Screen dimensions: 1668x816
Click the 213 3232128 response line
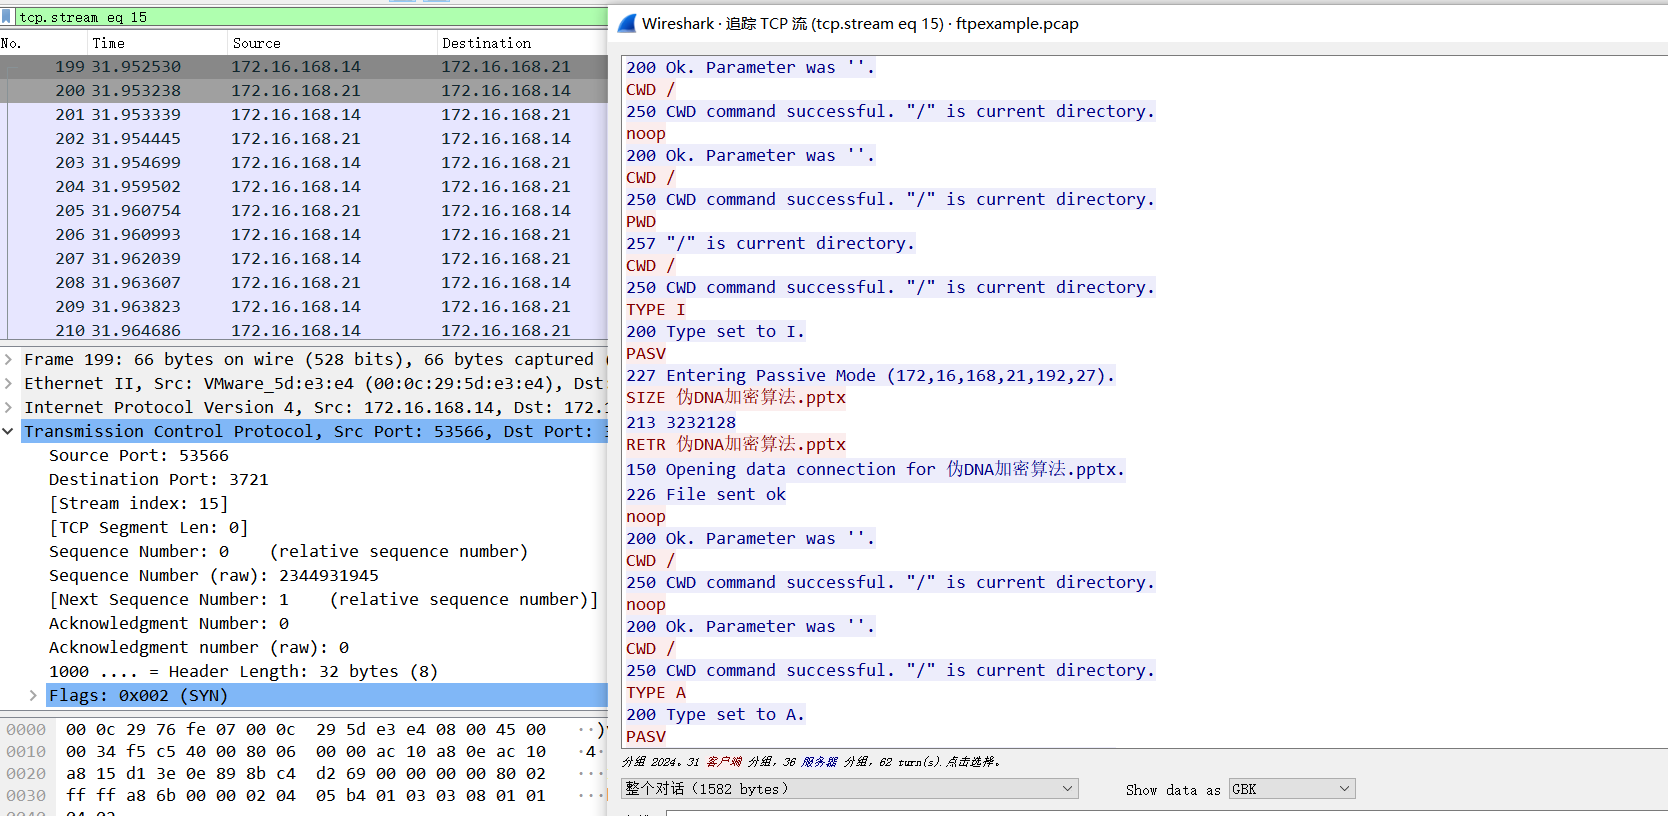[x=681, y=422]
